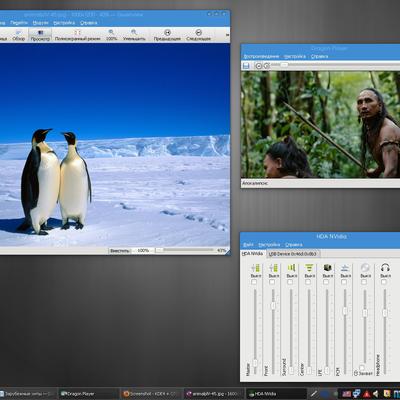The width and height of the screenshot is (400, 400).
Task: Click the Dragon Player seek slider
Action: tap(335, 65)
